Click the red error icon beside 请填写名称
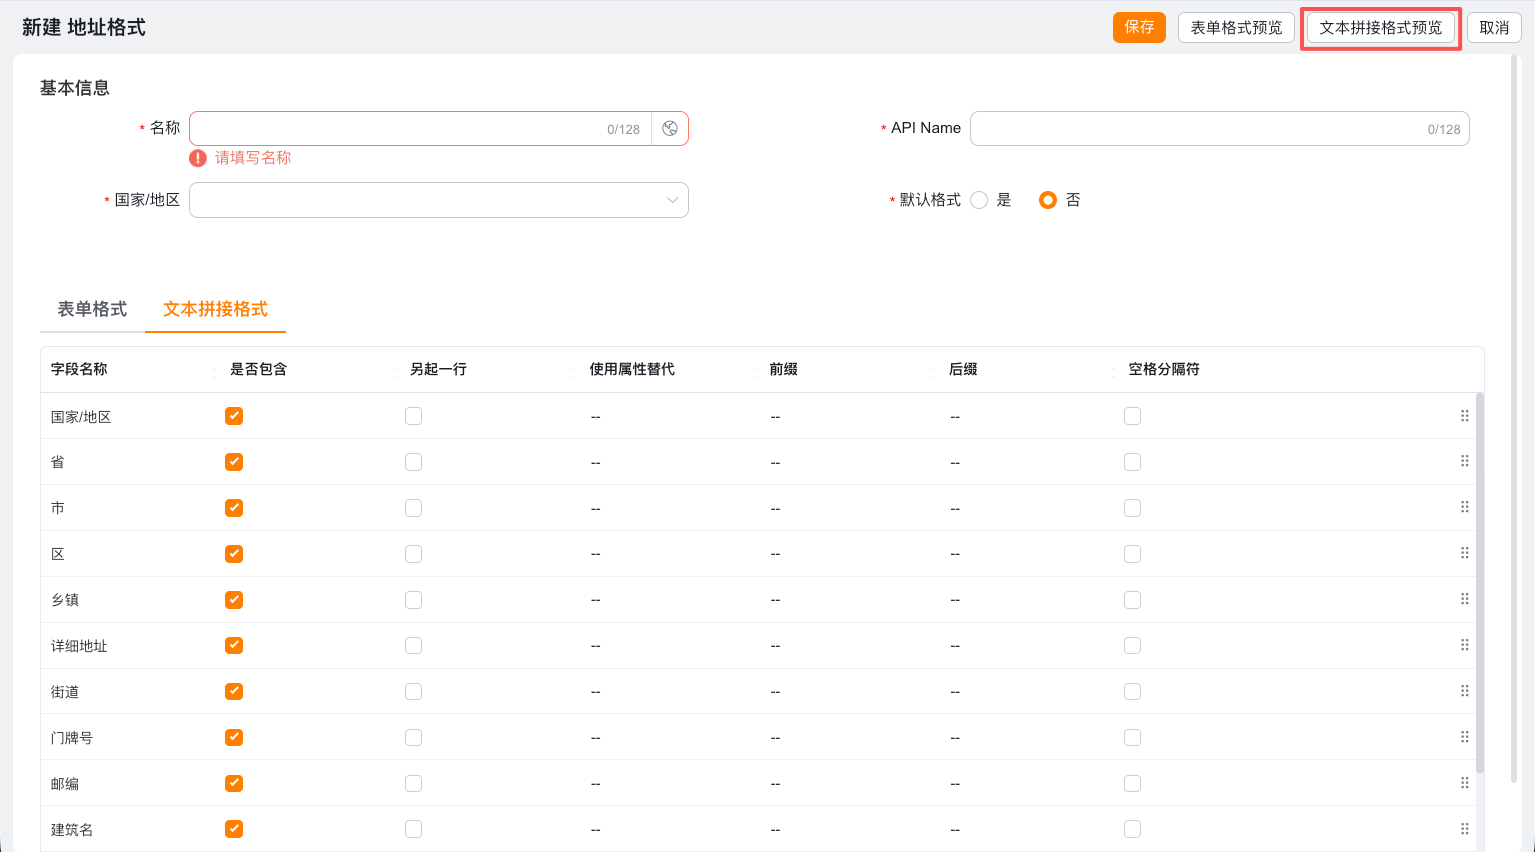Viewport: 1535px width, 852px height. point(198,158)
